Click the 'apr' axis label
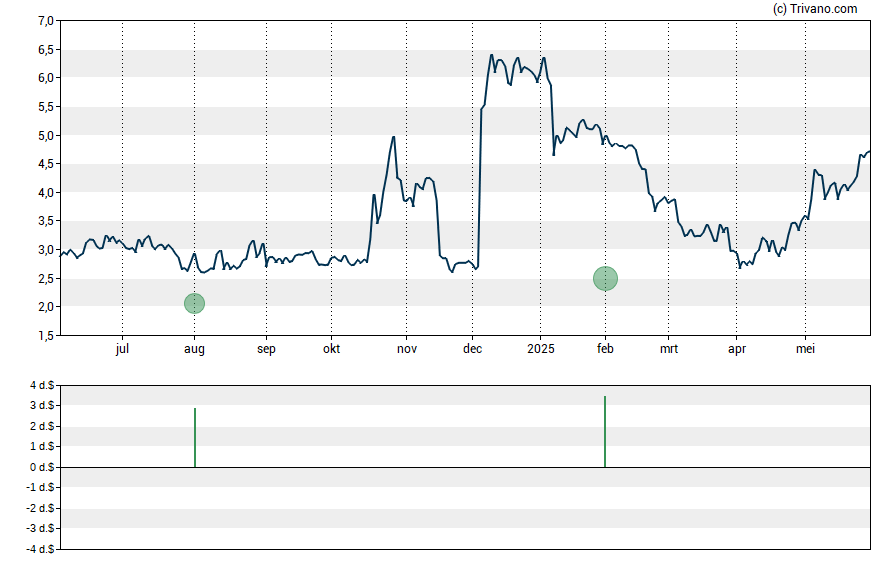Viewport: 888px width, 565px height. [x=737, y=349]
